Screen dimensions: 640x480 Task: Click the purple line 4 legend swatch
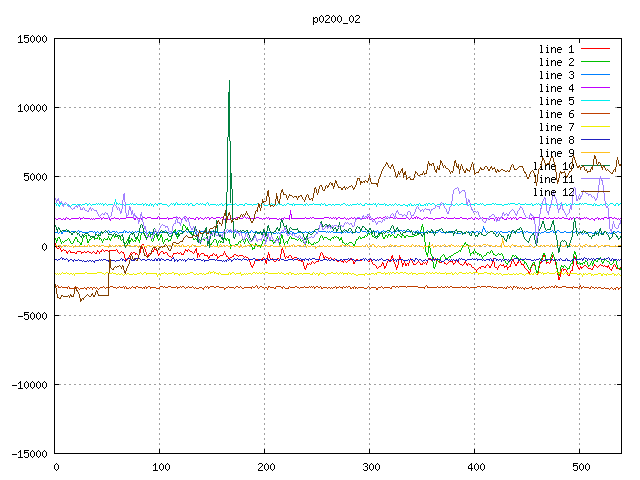596,88
